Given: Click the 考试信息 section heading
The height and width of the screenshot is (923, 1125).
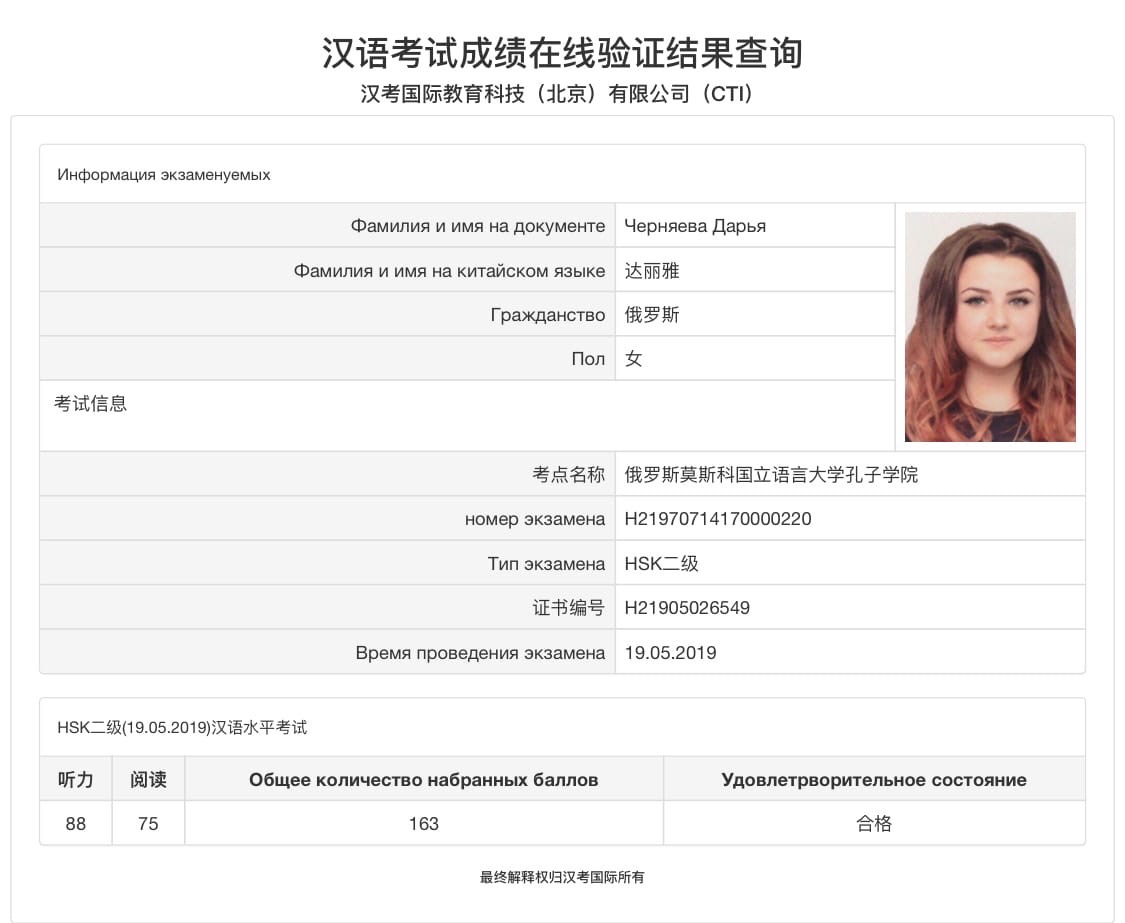Looking at the screenshot, I should 90,404.
